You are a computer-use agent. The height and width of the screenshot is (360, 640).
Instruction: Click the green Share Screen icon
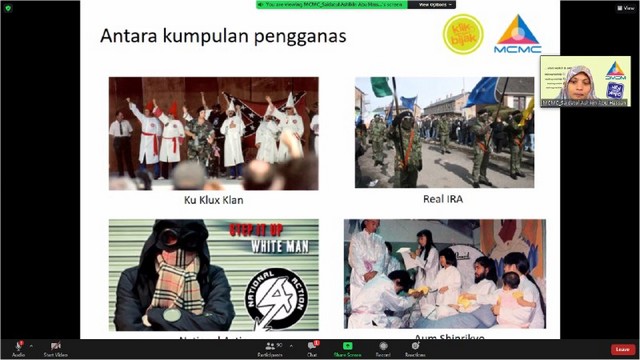(347, 346)
